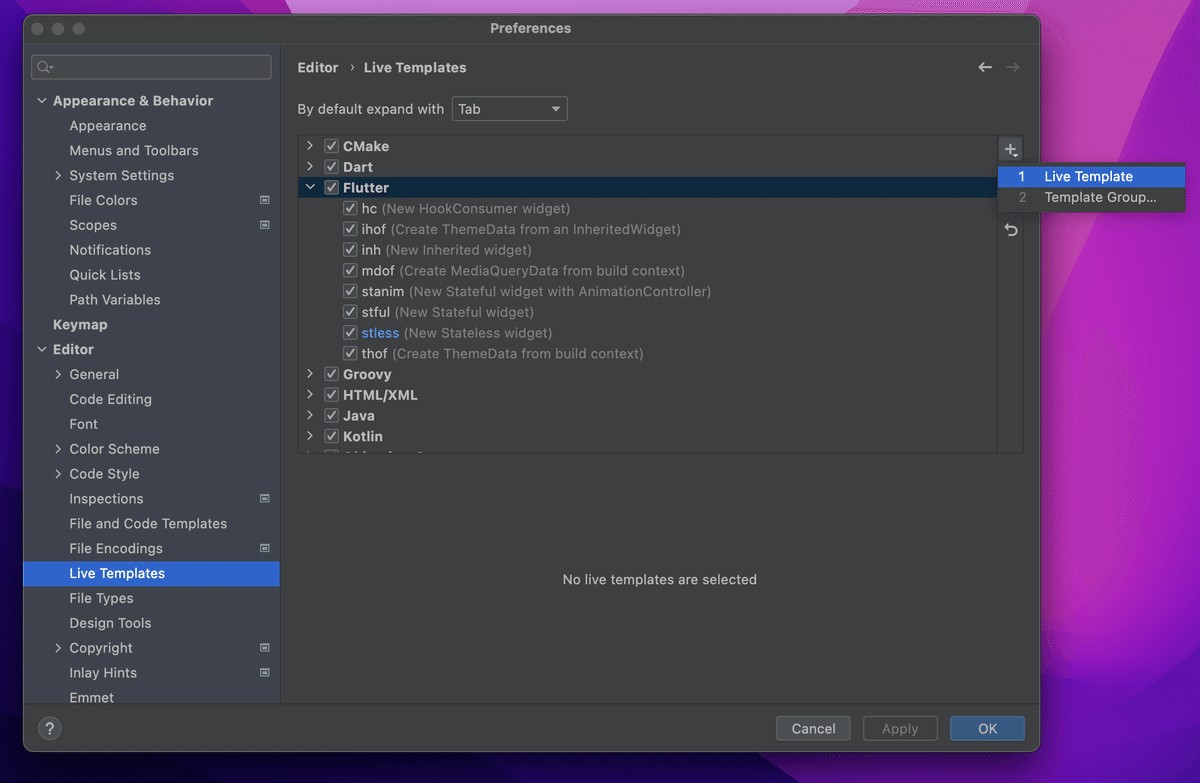This screenshot has height=783, width=1200.
Task: Click project-level icon next to Inspections
Action: [265, 498]
